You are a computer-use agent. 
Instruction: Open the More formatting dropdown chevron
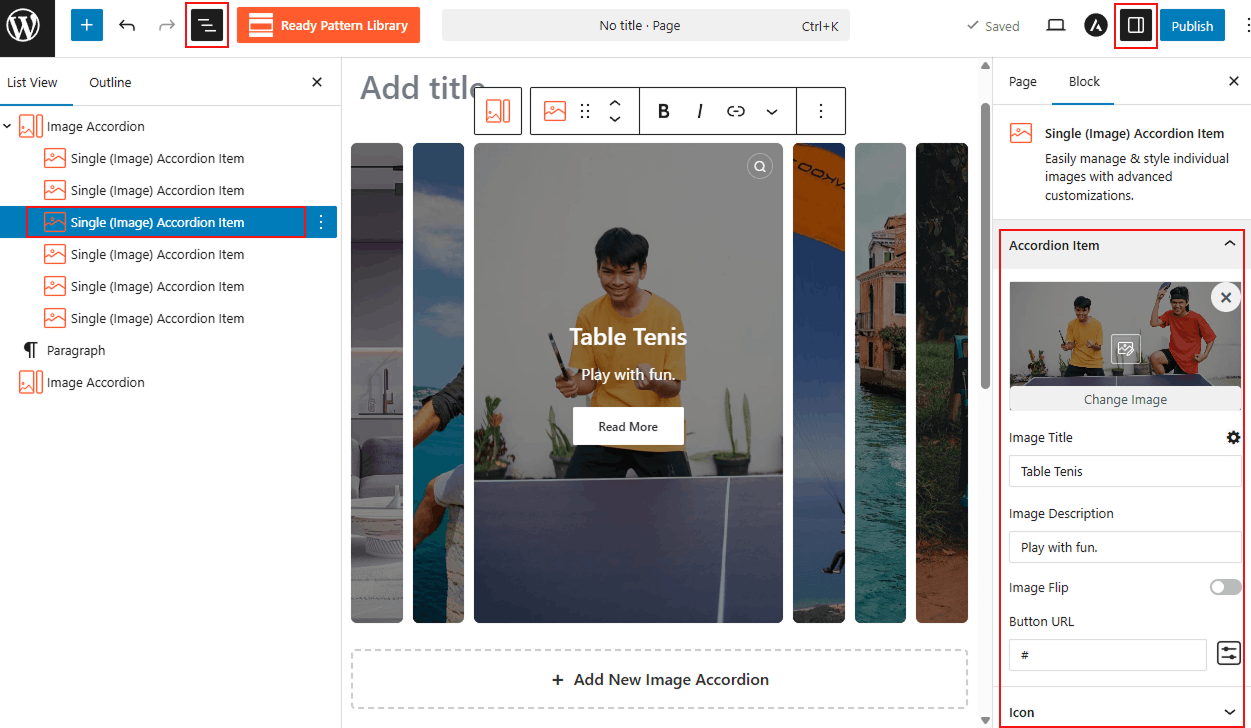772,111
